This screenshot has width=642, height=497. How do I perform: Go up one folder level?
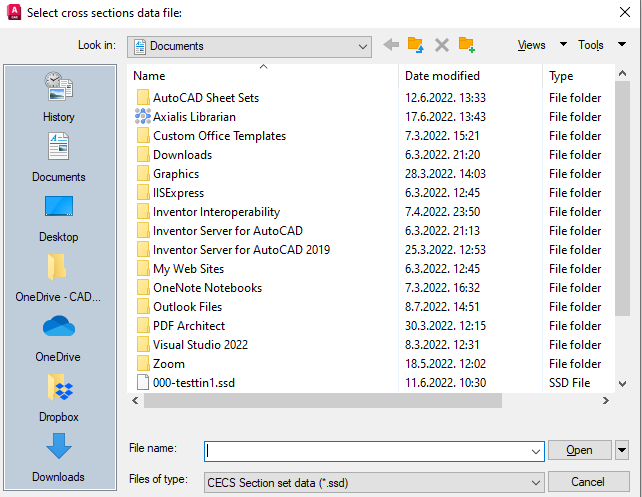pyautogui.click(x=416, y=45)
